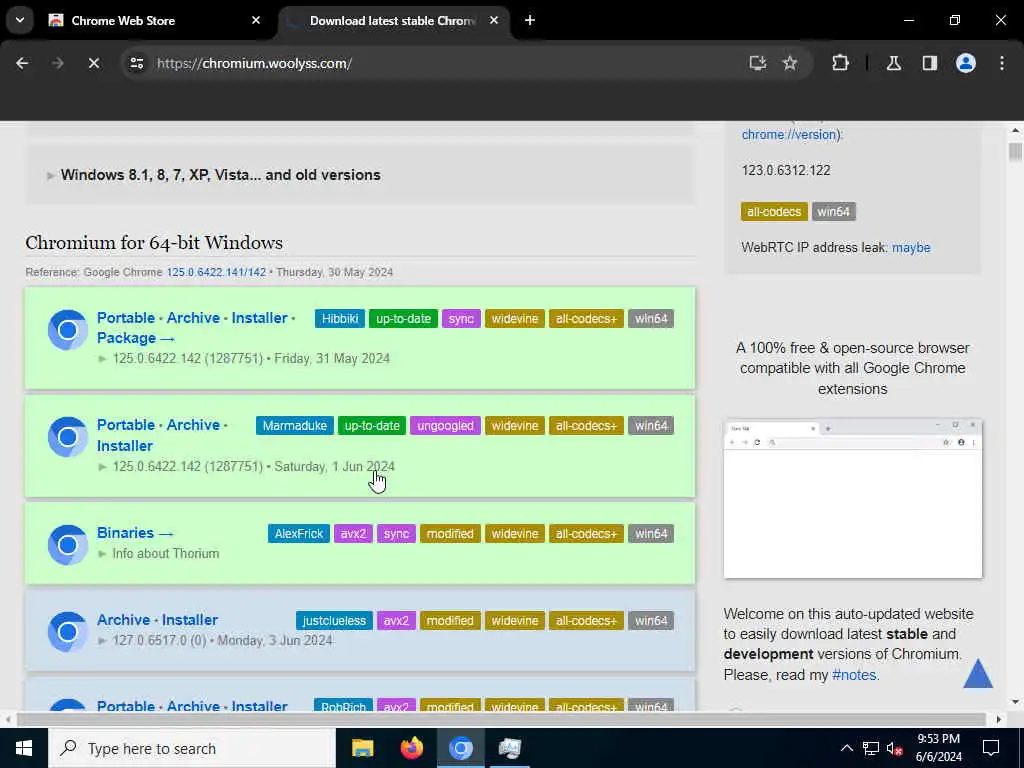
Task: Click Chromium logo in Marmaduke row
Action: (x=67, y=437)
